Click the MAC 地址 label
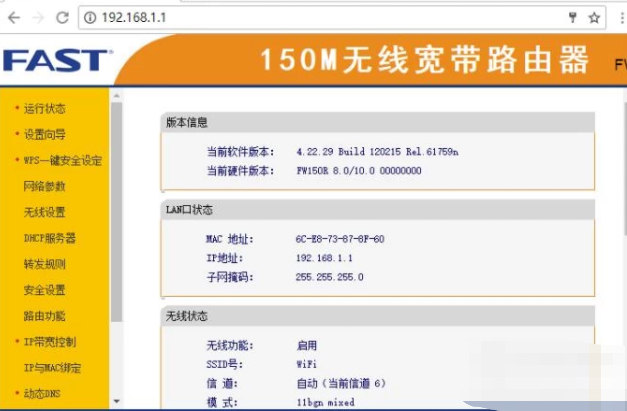The height and width of the screenshot is (411, 627). point(230,239)
